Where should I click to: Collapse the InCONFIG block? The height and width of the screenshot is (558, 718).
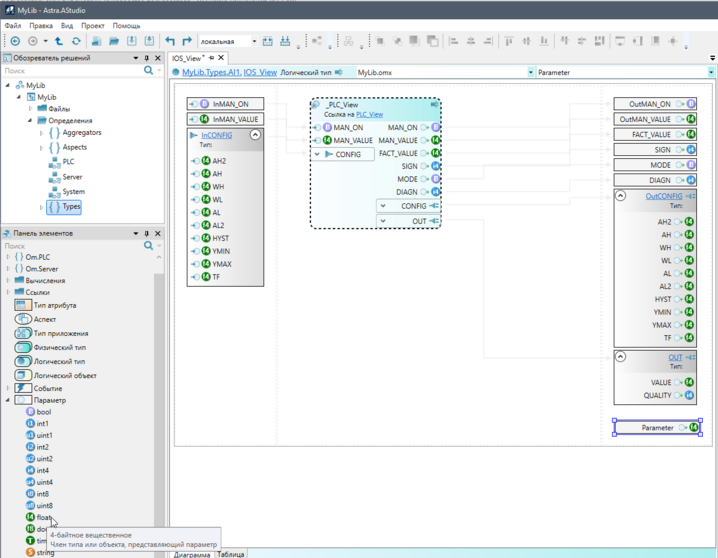255,135
